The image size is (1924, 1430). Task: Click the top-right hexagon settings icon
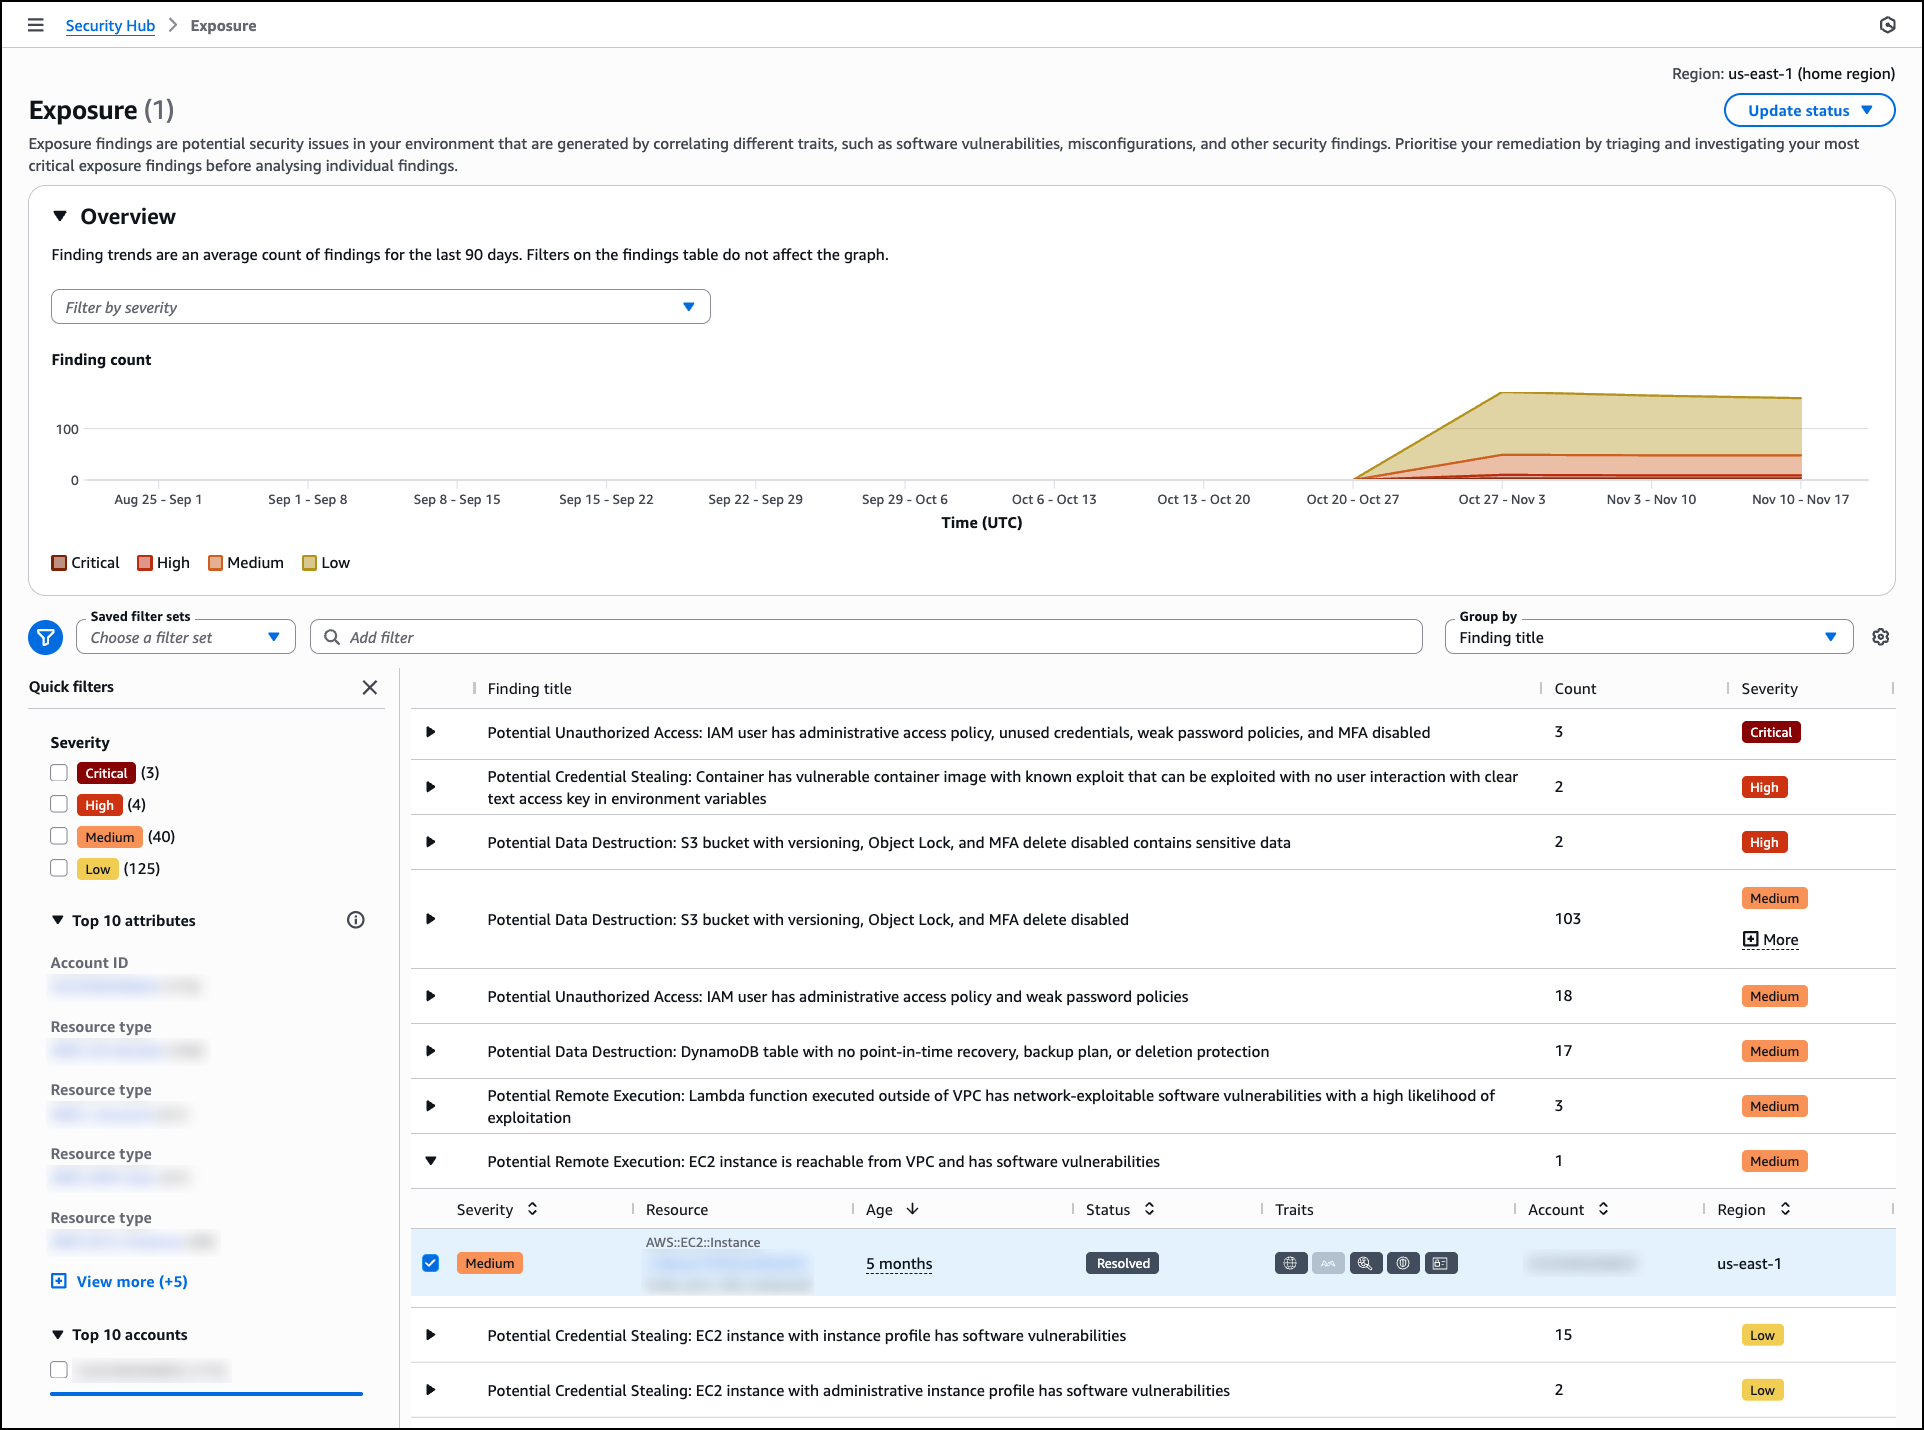click(1887, 25)
